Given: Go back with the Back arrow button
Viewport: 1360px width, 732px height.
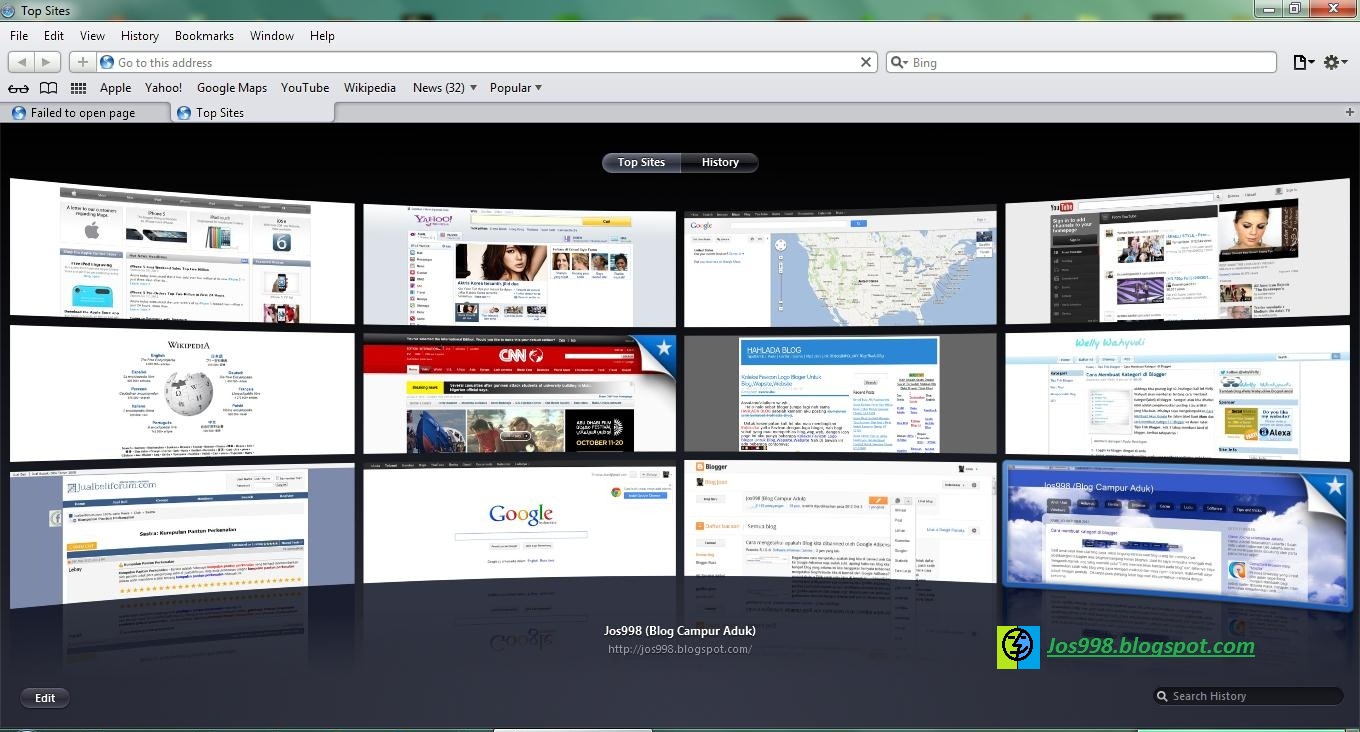Looking at the screenshot, I should pyautogui.click(x=22, y=62).
